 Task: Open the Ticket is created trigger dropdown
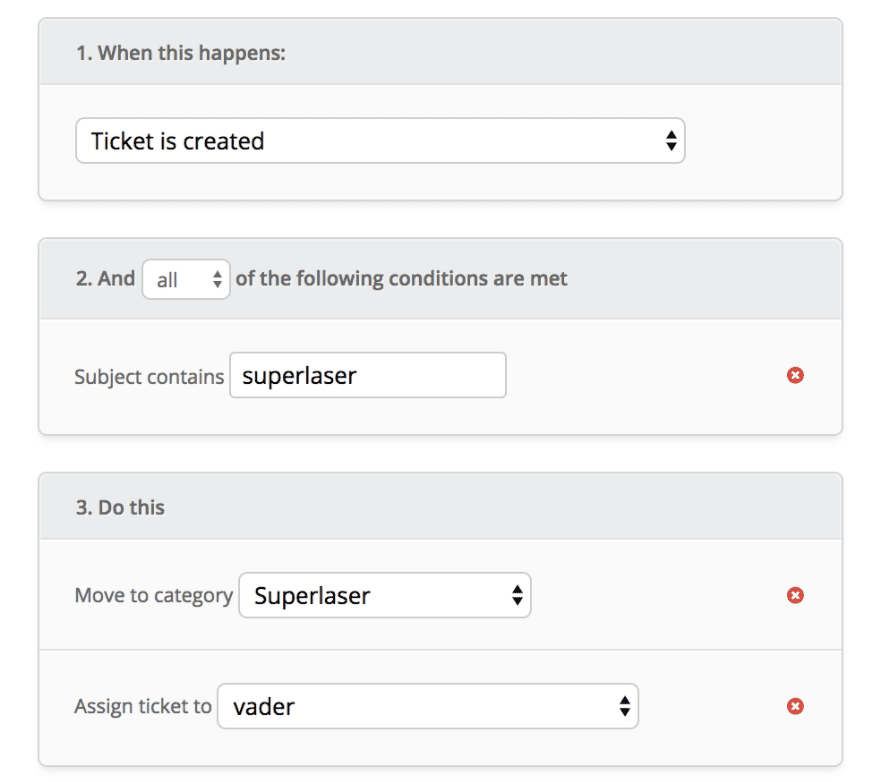point(380,141)
